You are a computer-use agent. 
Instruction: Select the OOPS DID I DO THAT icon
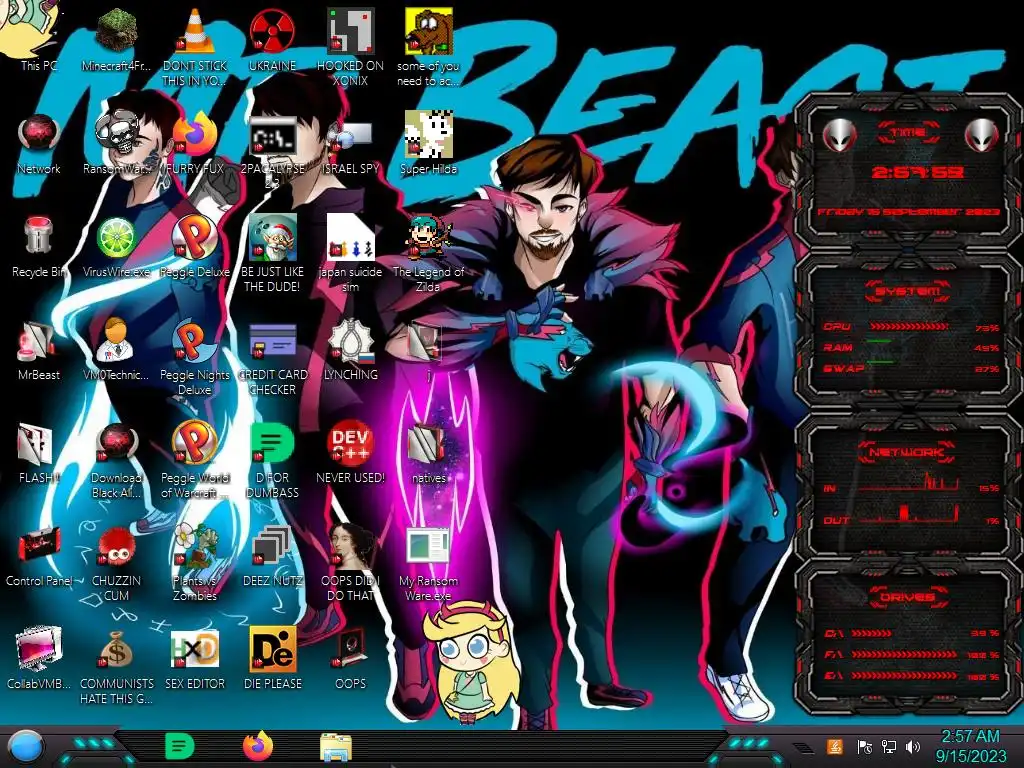(x=351, y=546)
